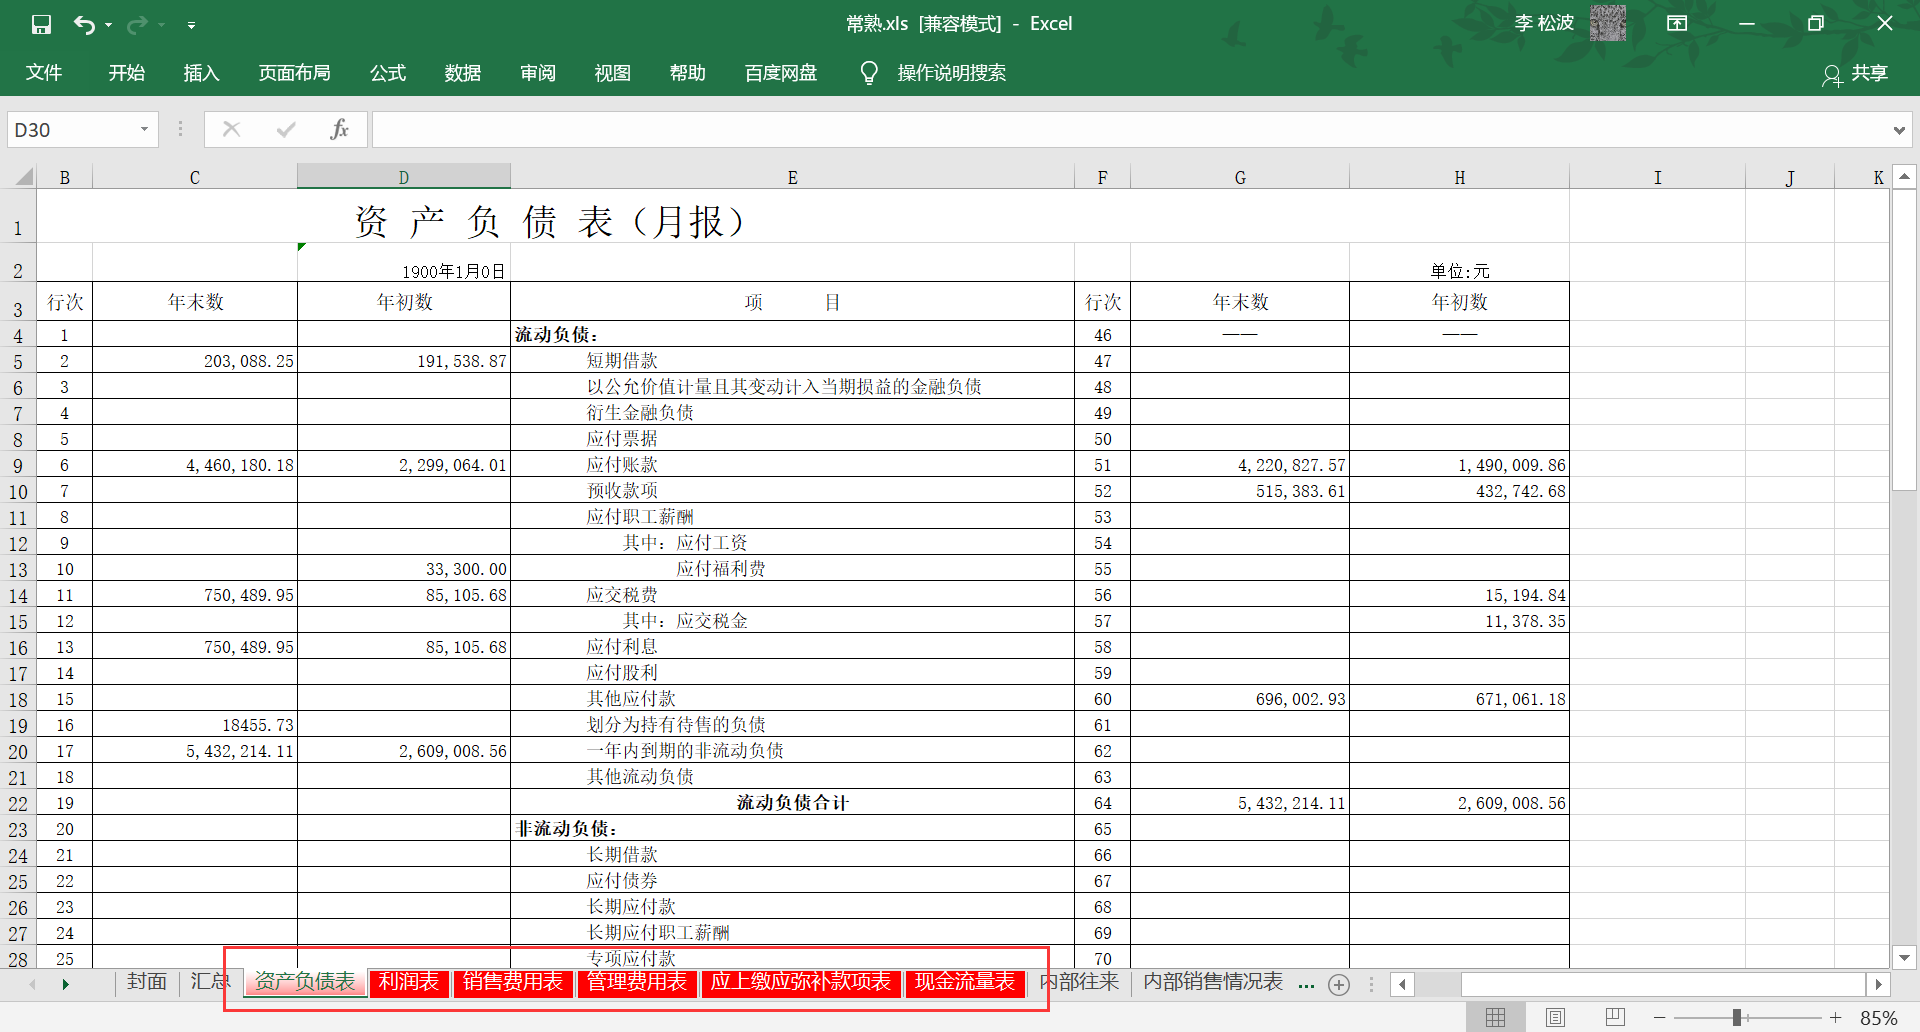The image size is (1920, 1032).
Task: Switch to the 利润表 sheet tab
Action: point(408,982)
